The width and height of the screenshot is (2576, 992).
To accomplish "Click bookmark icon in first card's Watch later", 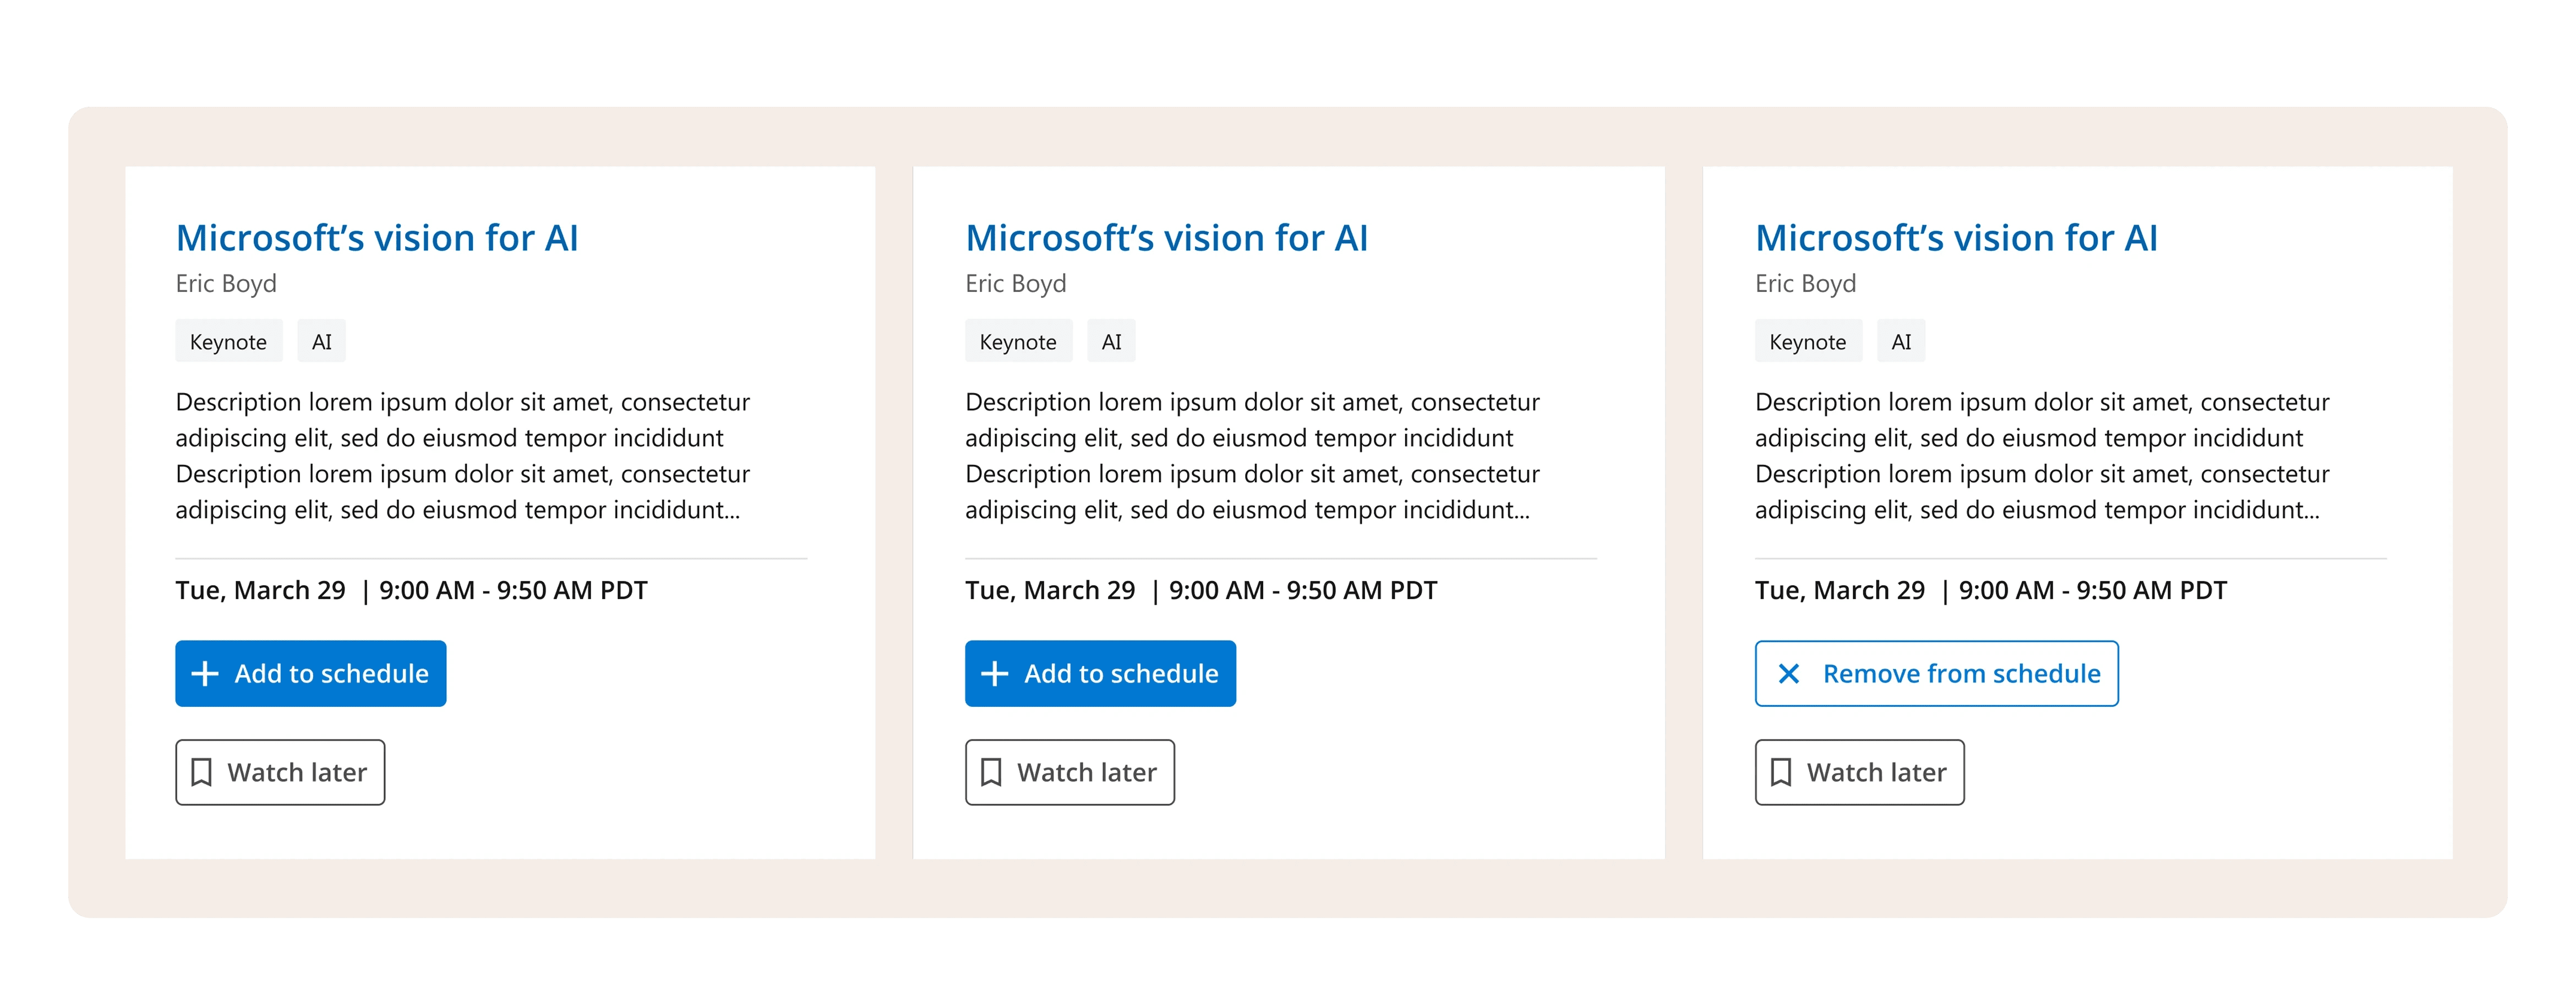I will coord(201,772).
